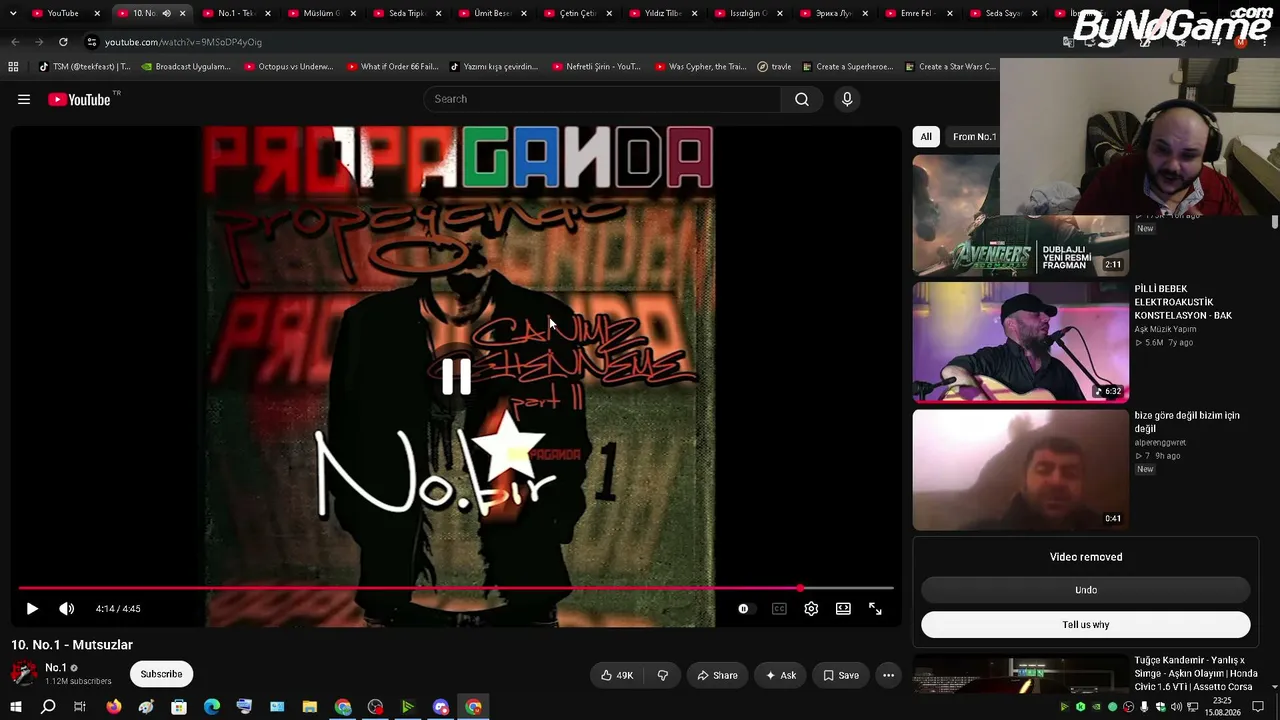Screen dimensions: 1280x720
Task: Seek along the red video progress bar
Action: (x=456, y=588)
